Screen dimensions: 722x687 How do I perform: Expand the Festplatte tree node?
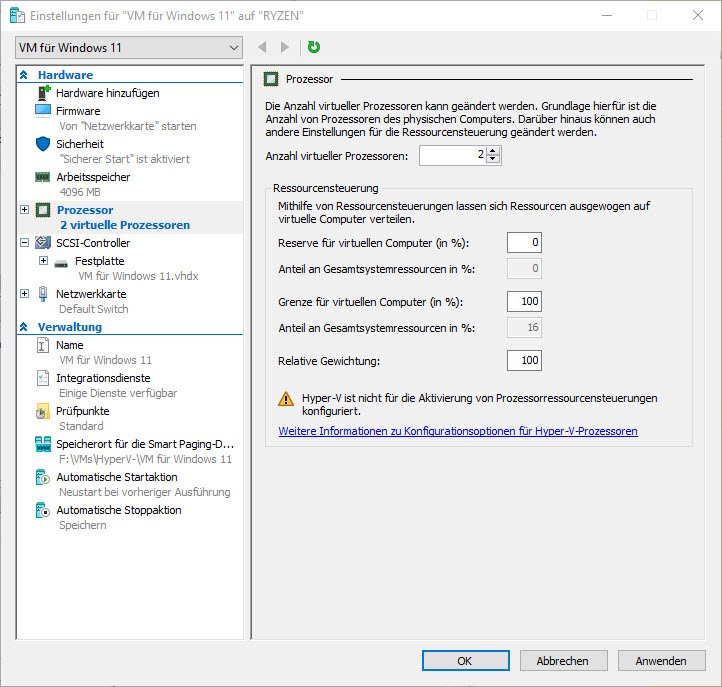point(43,261)
